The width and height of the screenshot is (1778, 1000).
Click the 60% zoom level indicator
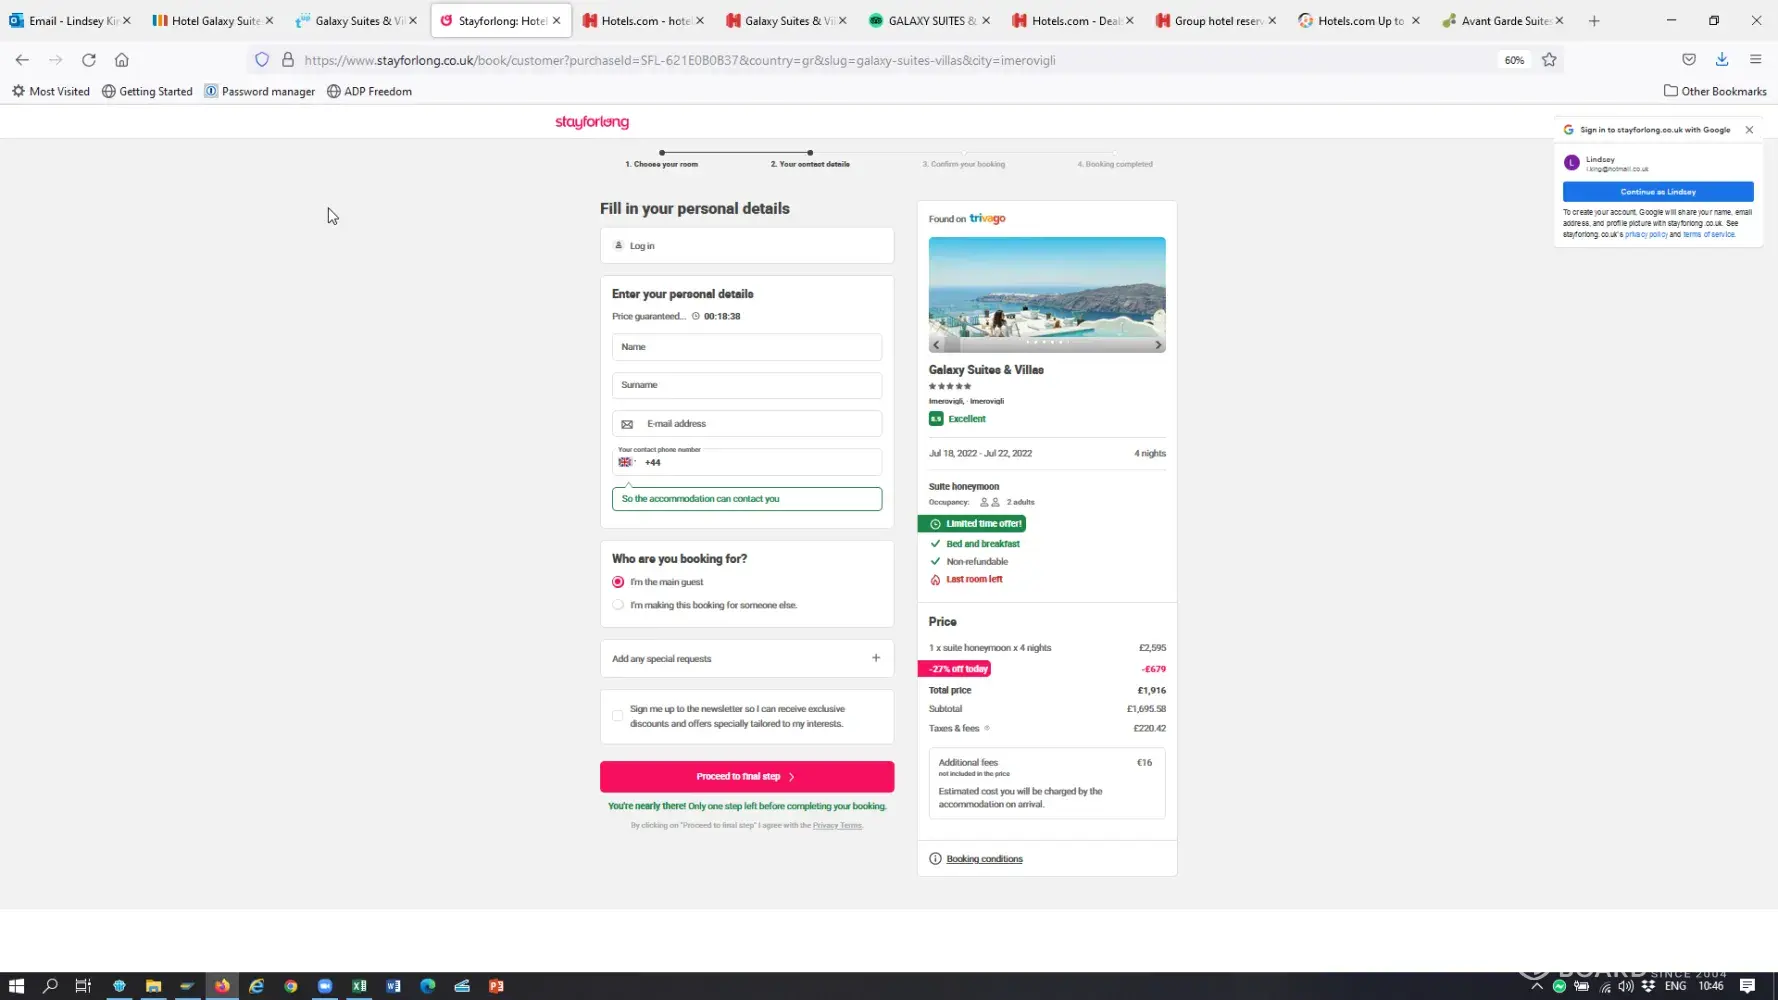click(1514, 60)
